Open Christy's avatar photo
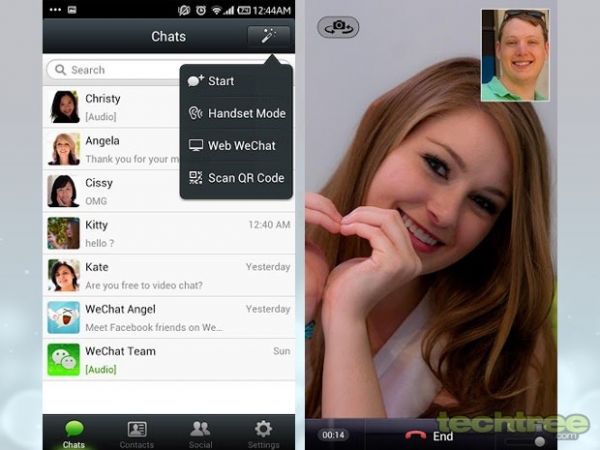Screen dimensions: 600x450 (x=64, y=107)
